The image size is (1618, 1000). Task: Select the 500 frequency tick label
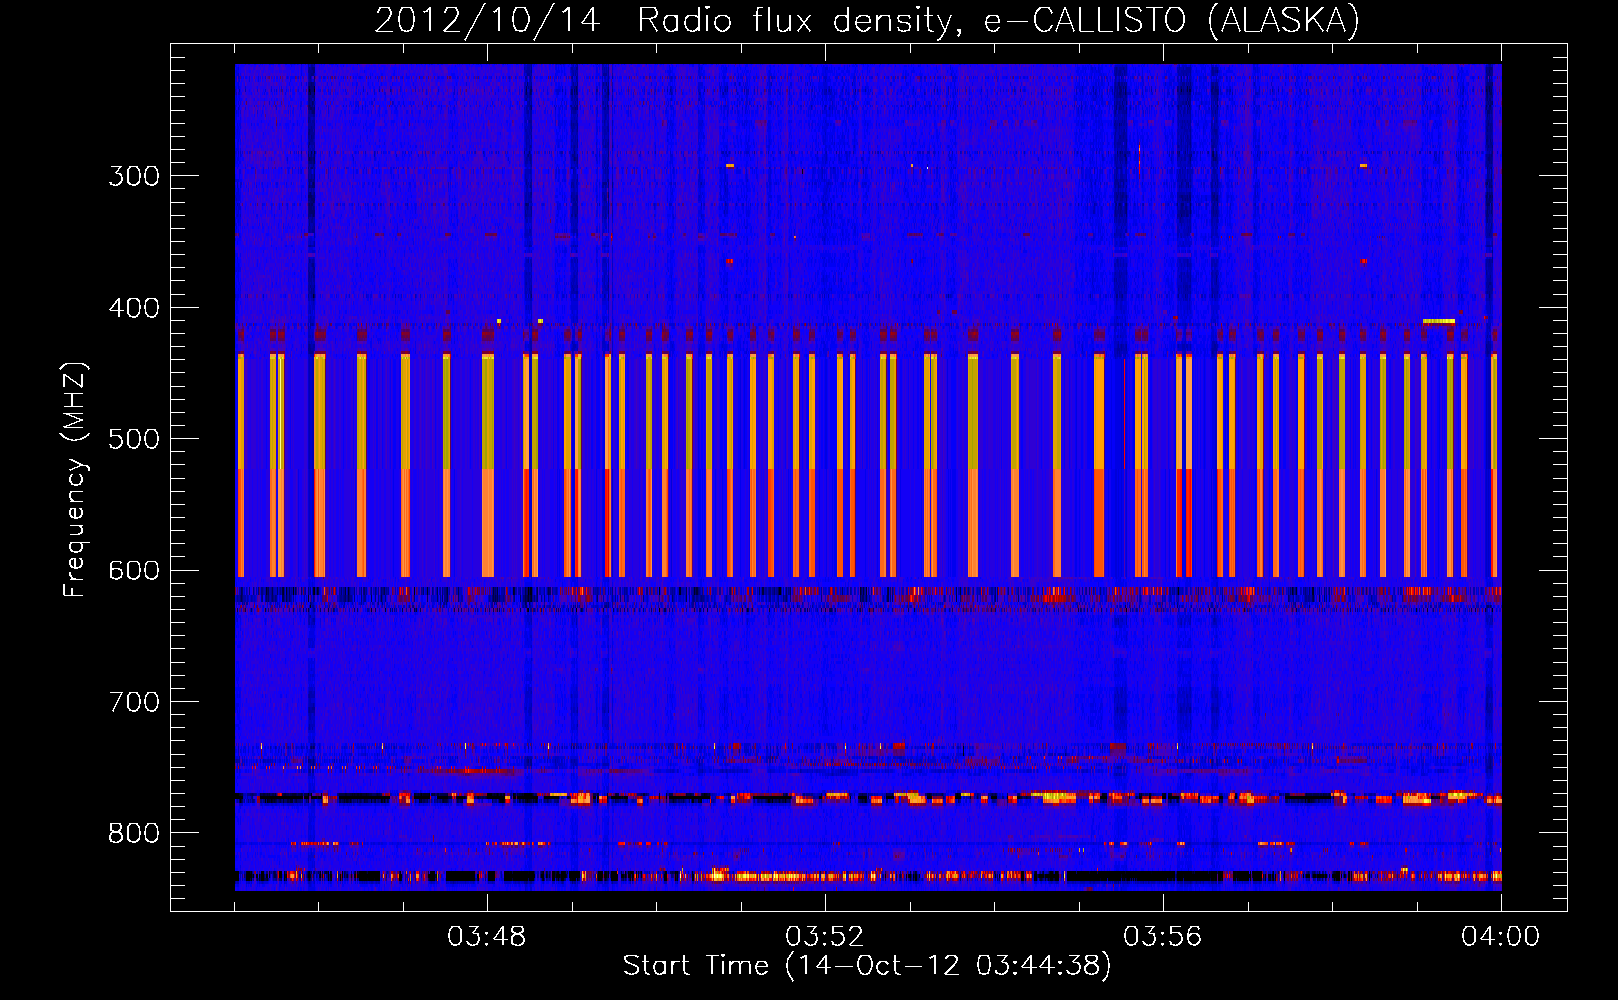click(134, 439)
